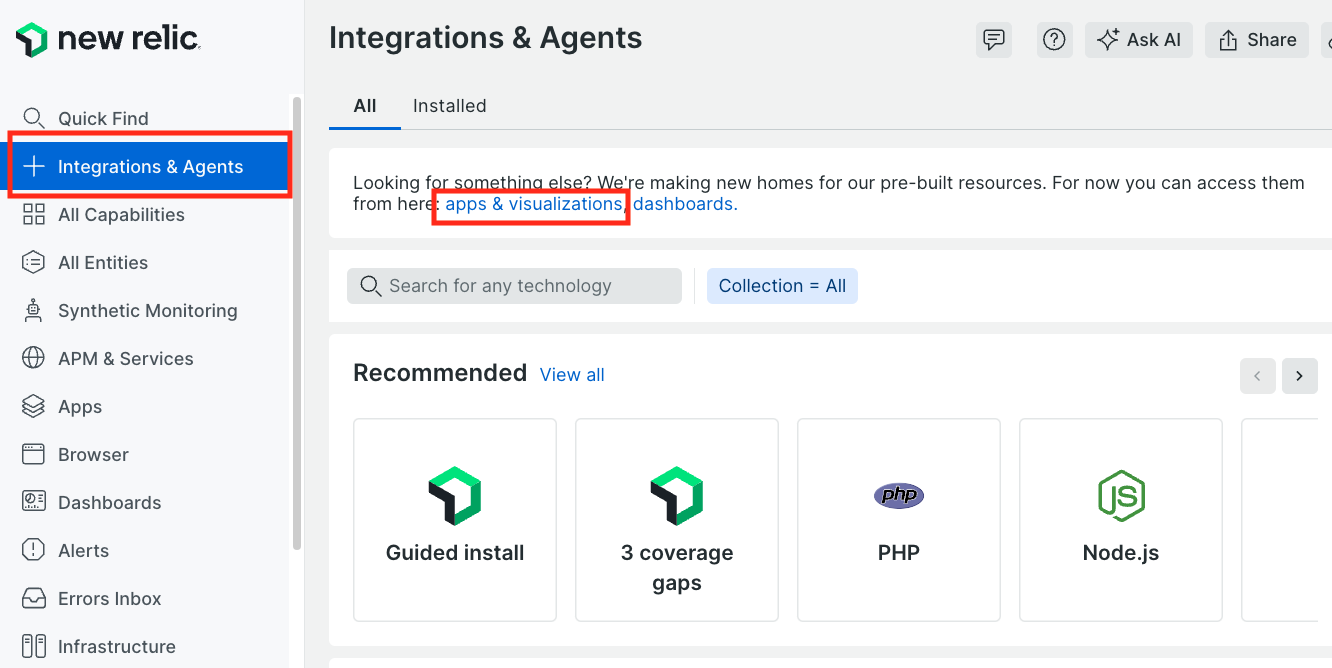Click the Synthetic Monitoring robot icon

point(34,310)
